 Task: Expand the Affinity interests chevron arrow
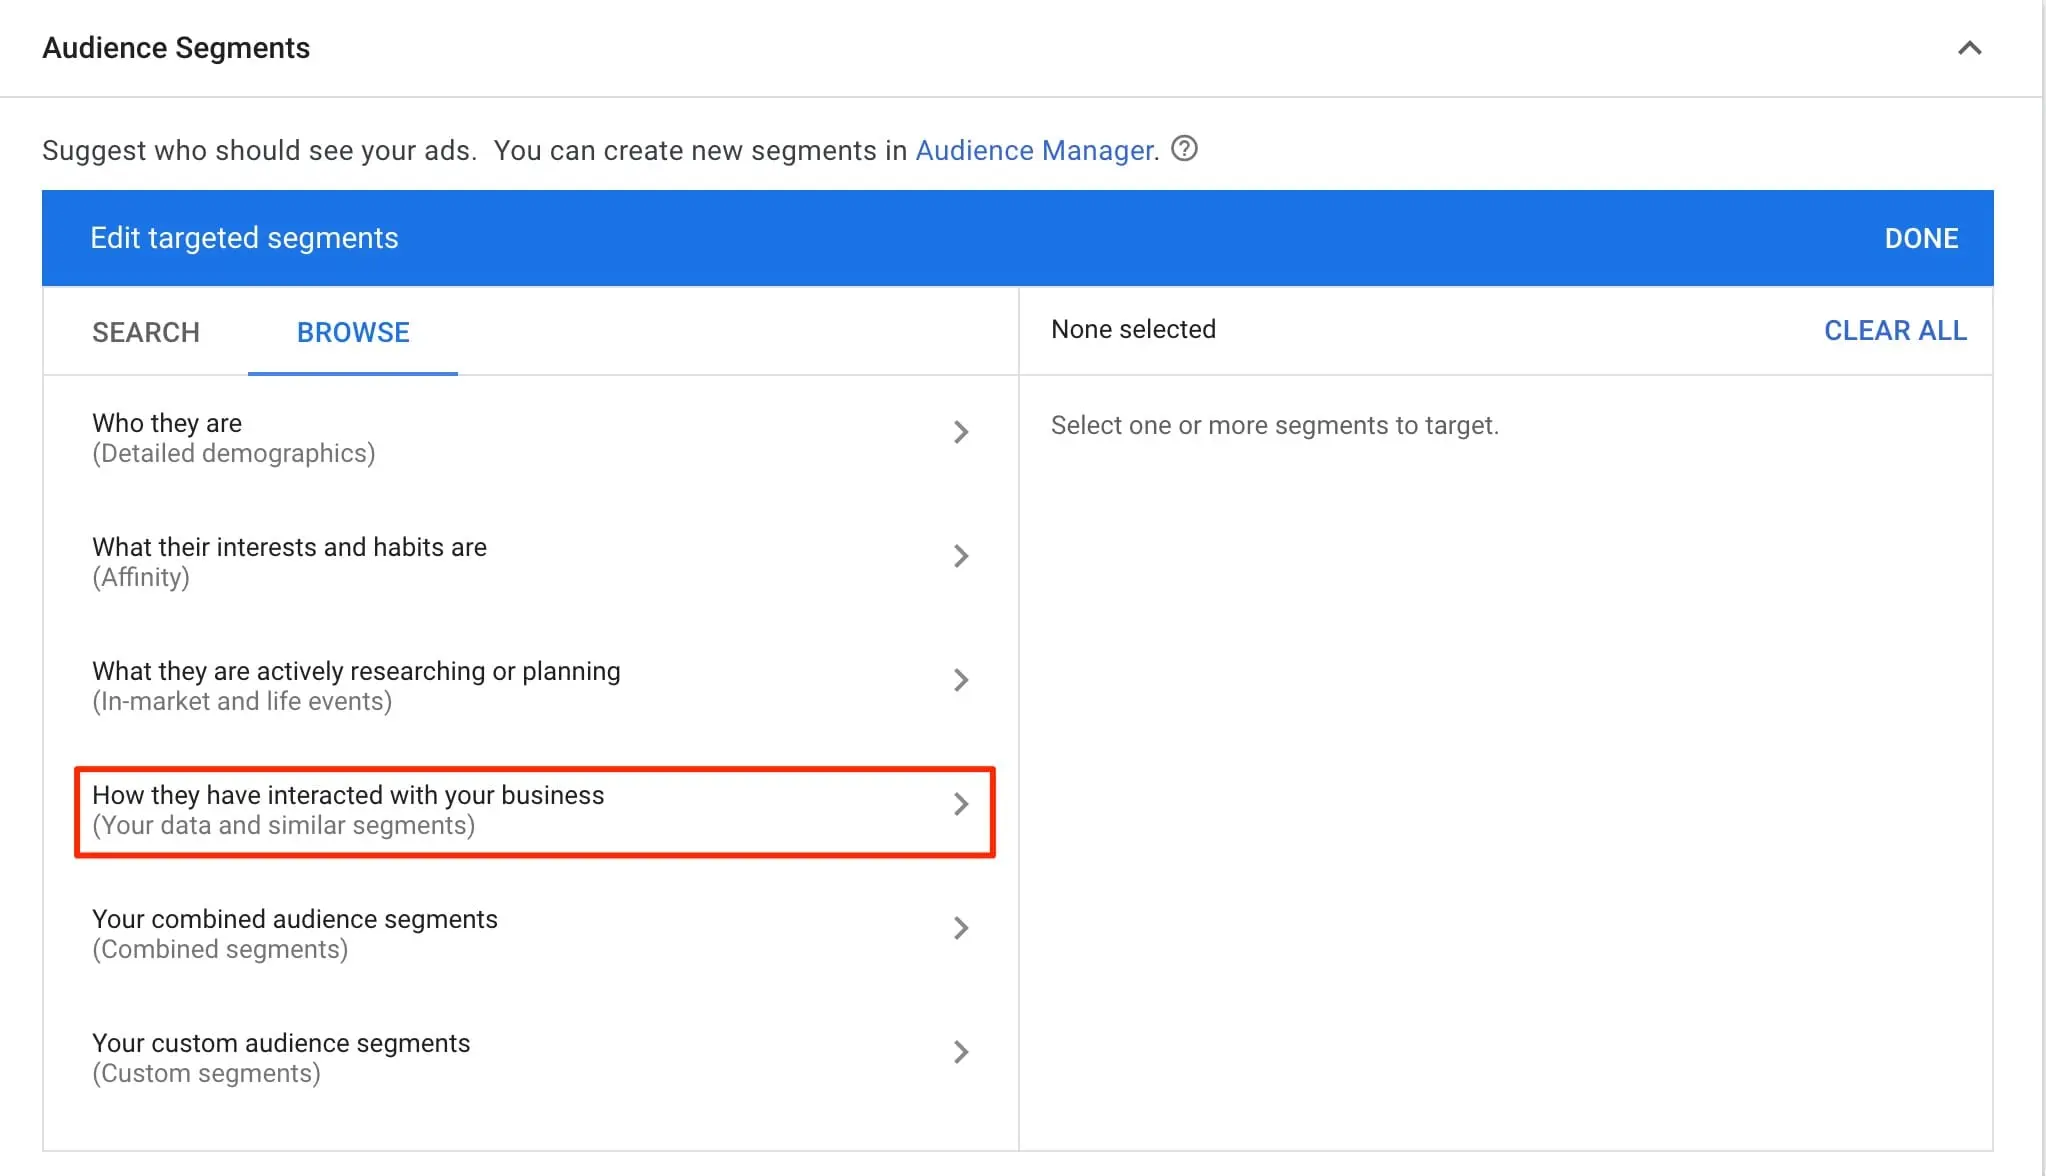pyautogui.click(x=960, y=556)
